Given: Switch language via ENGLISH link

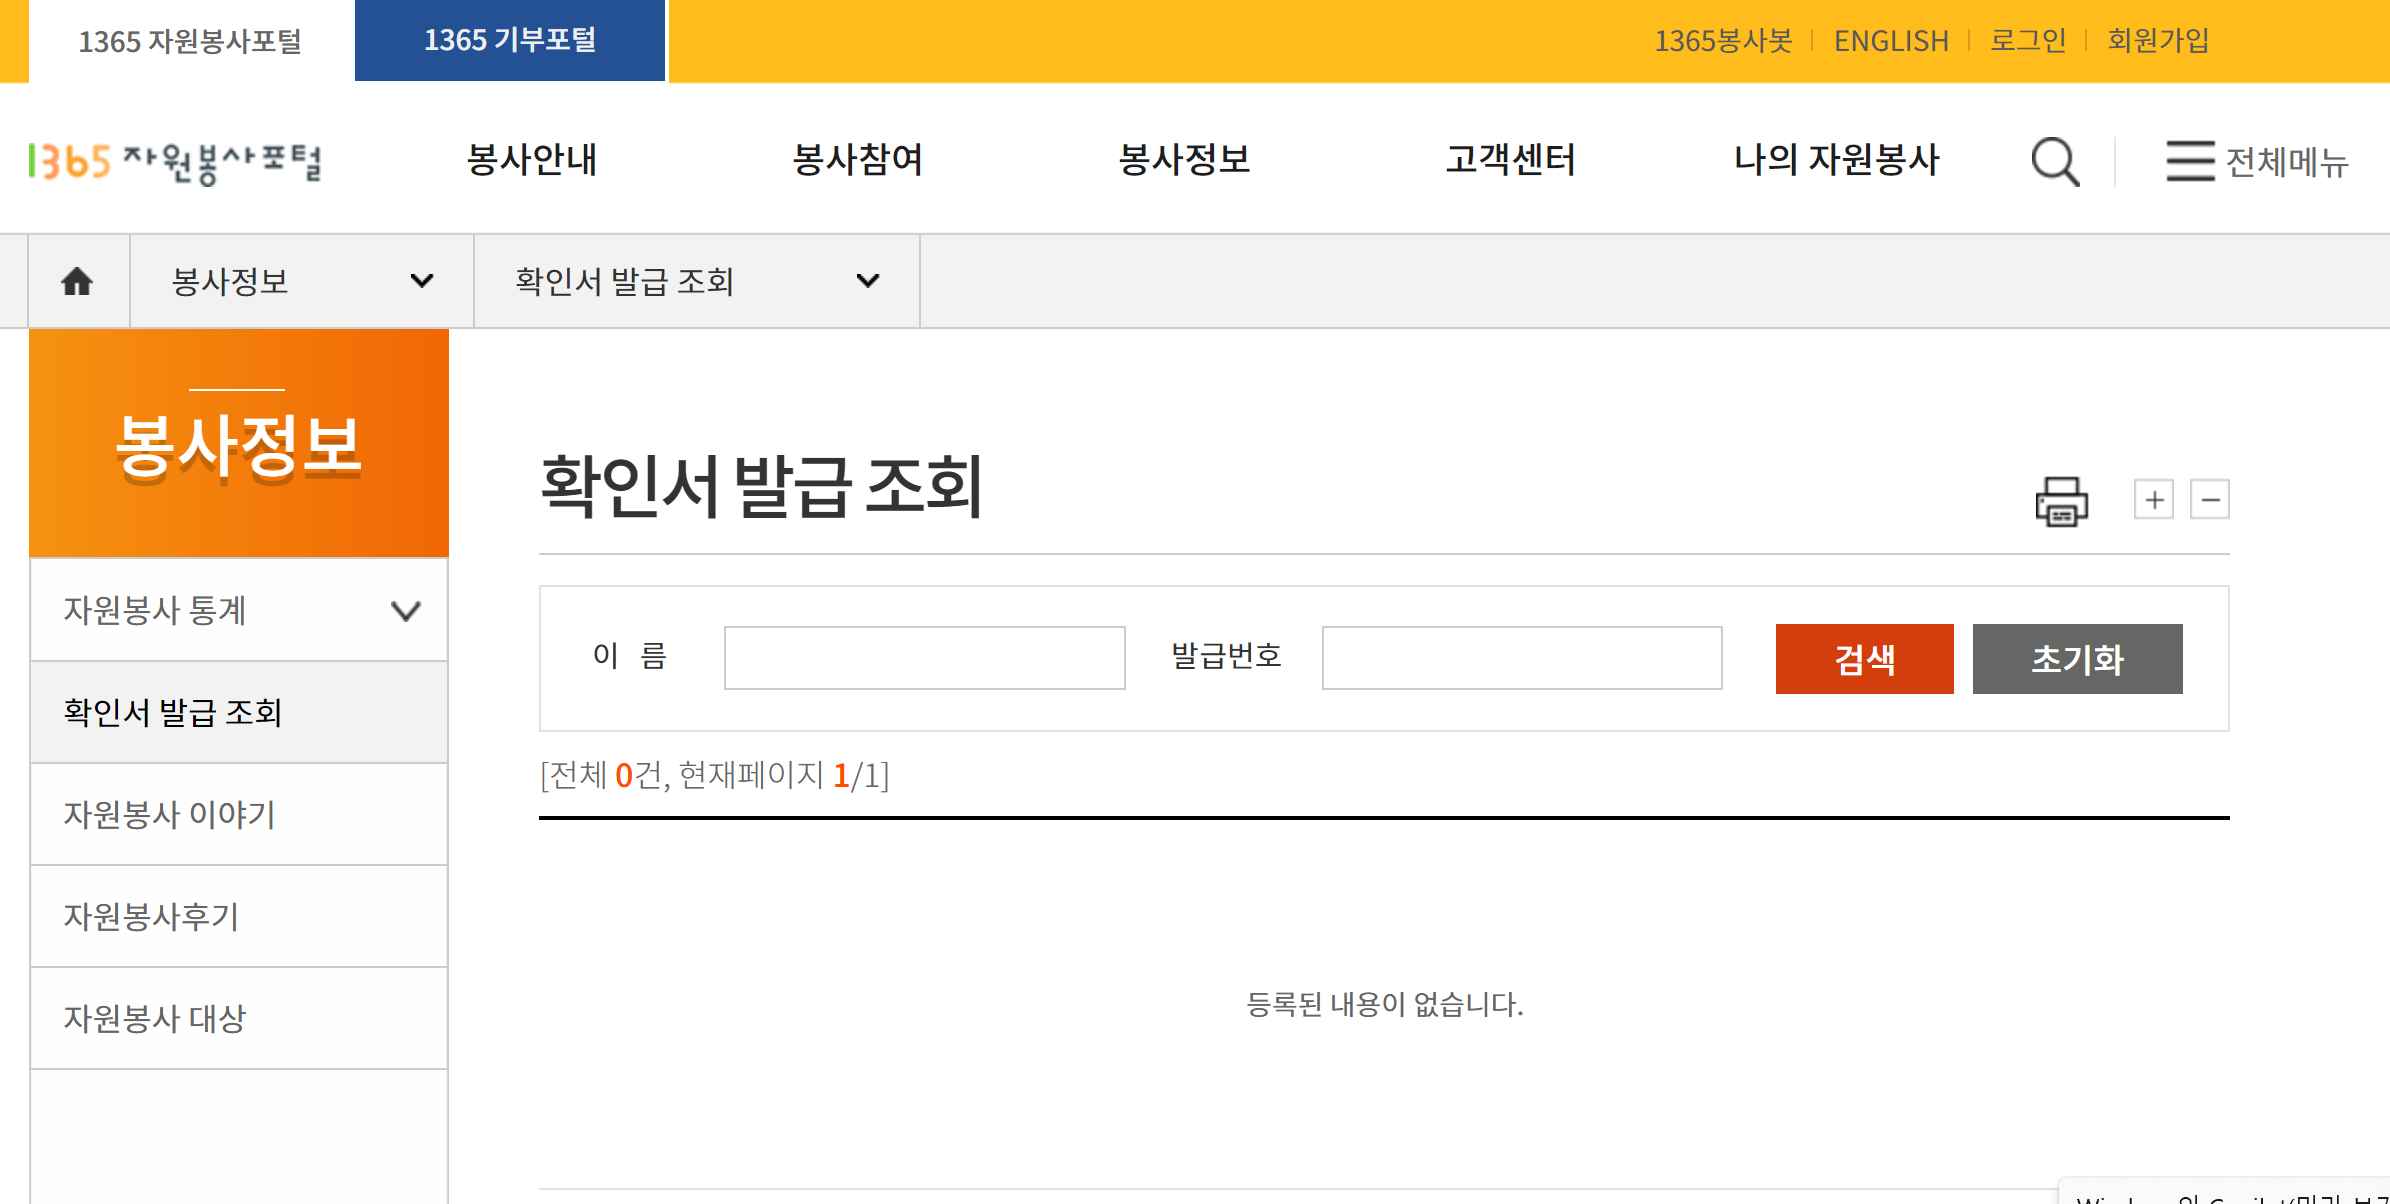Looking at the screenshot, I should pos(1890,41).
